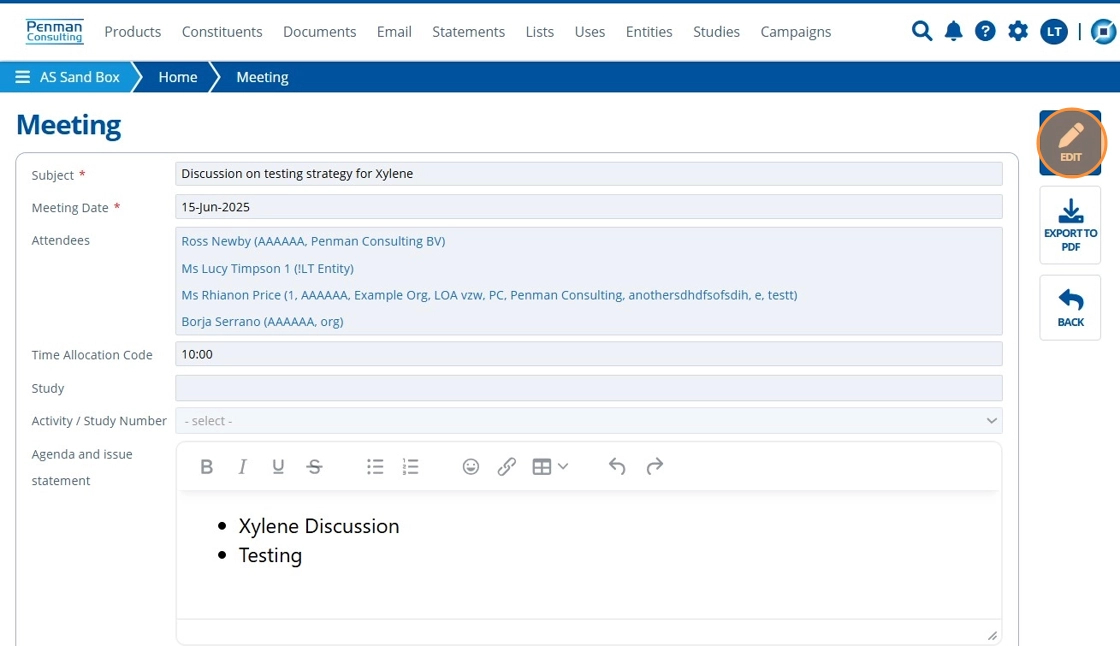Image resolution: width=1120 pixels, height=646 pixels.
Task: Click the AS Sand Box breadcrumb label
Action: coord(80,76)
